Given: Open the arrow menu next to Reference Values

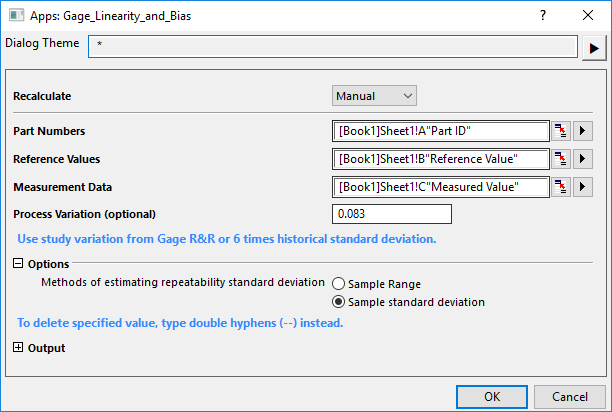Looking at the screenshot, I should [x=584, y=159].
